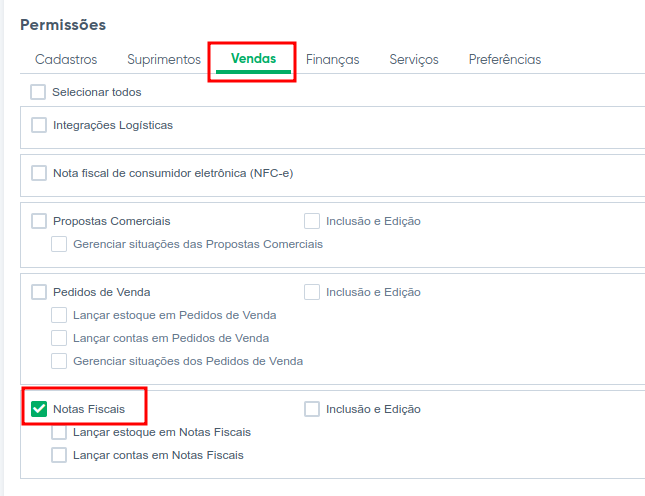Open the Serviços tab
This screenshot has height=496, width=645.
pyautogui.click(x=414, y=59)
